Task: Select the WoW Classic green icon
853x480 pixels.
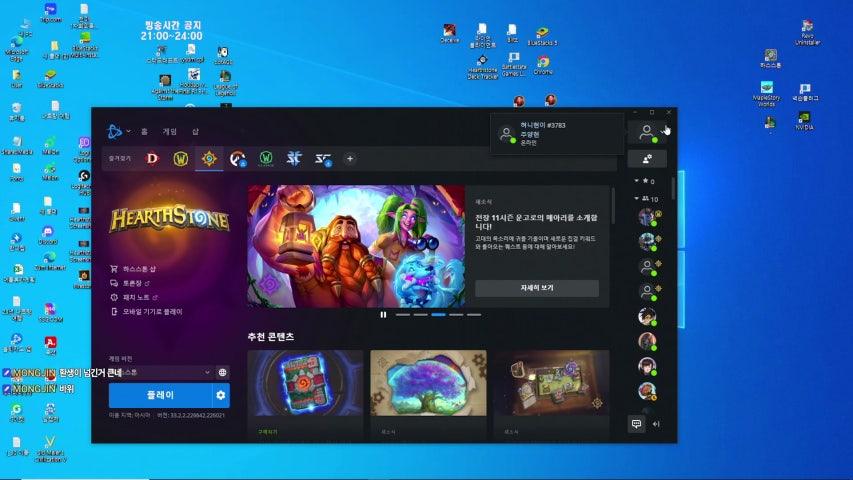Action: (x=266, y=159)
